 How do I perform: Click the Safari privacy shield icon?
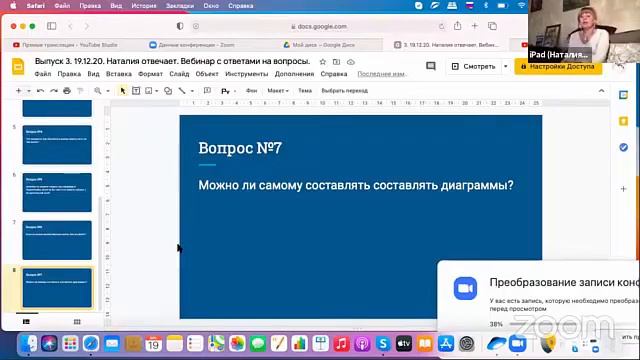click(180, 26)
